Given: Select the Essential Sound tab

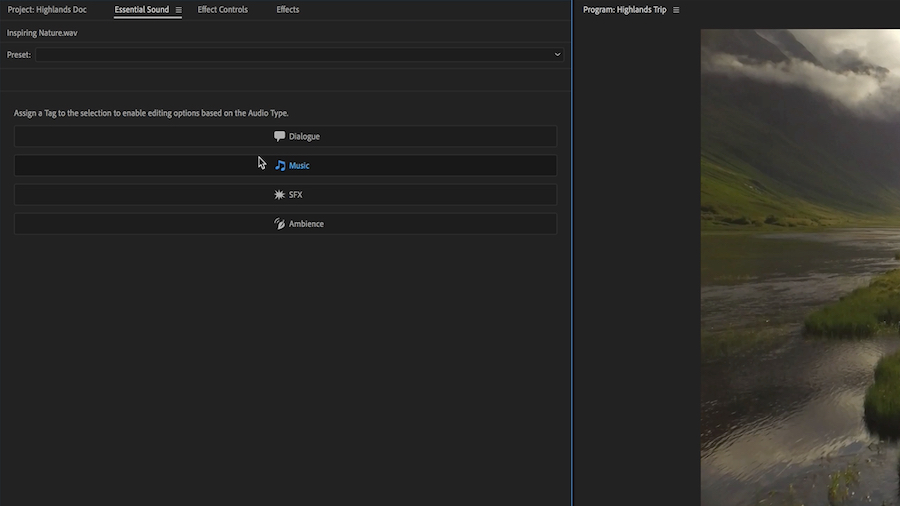Looking at the screenshot, I should [x=141, y=10].
